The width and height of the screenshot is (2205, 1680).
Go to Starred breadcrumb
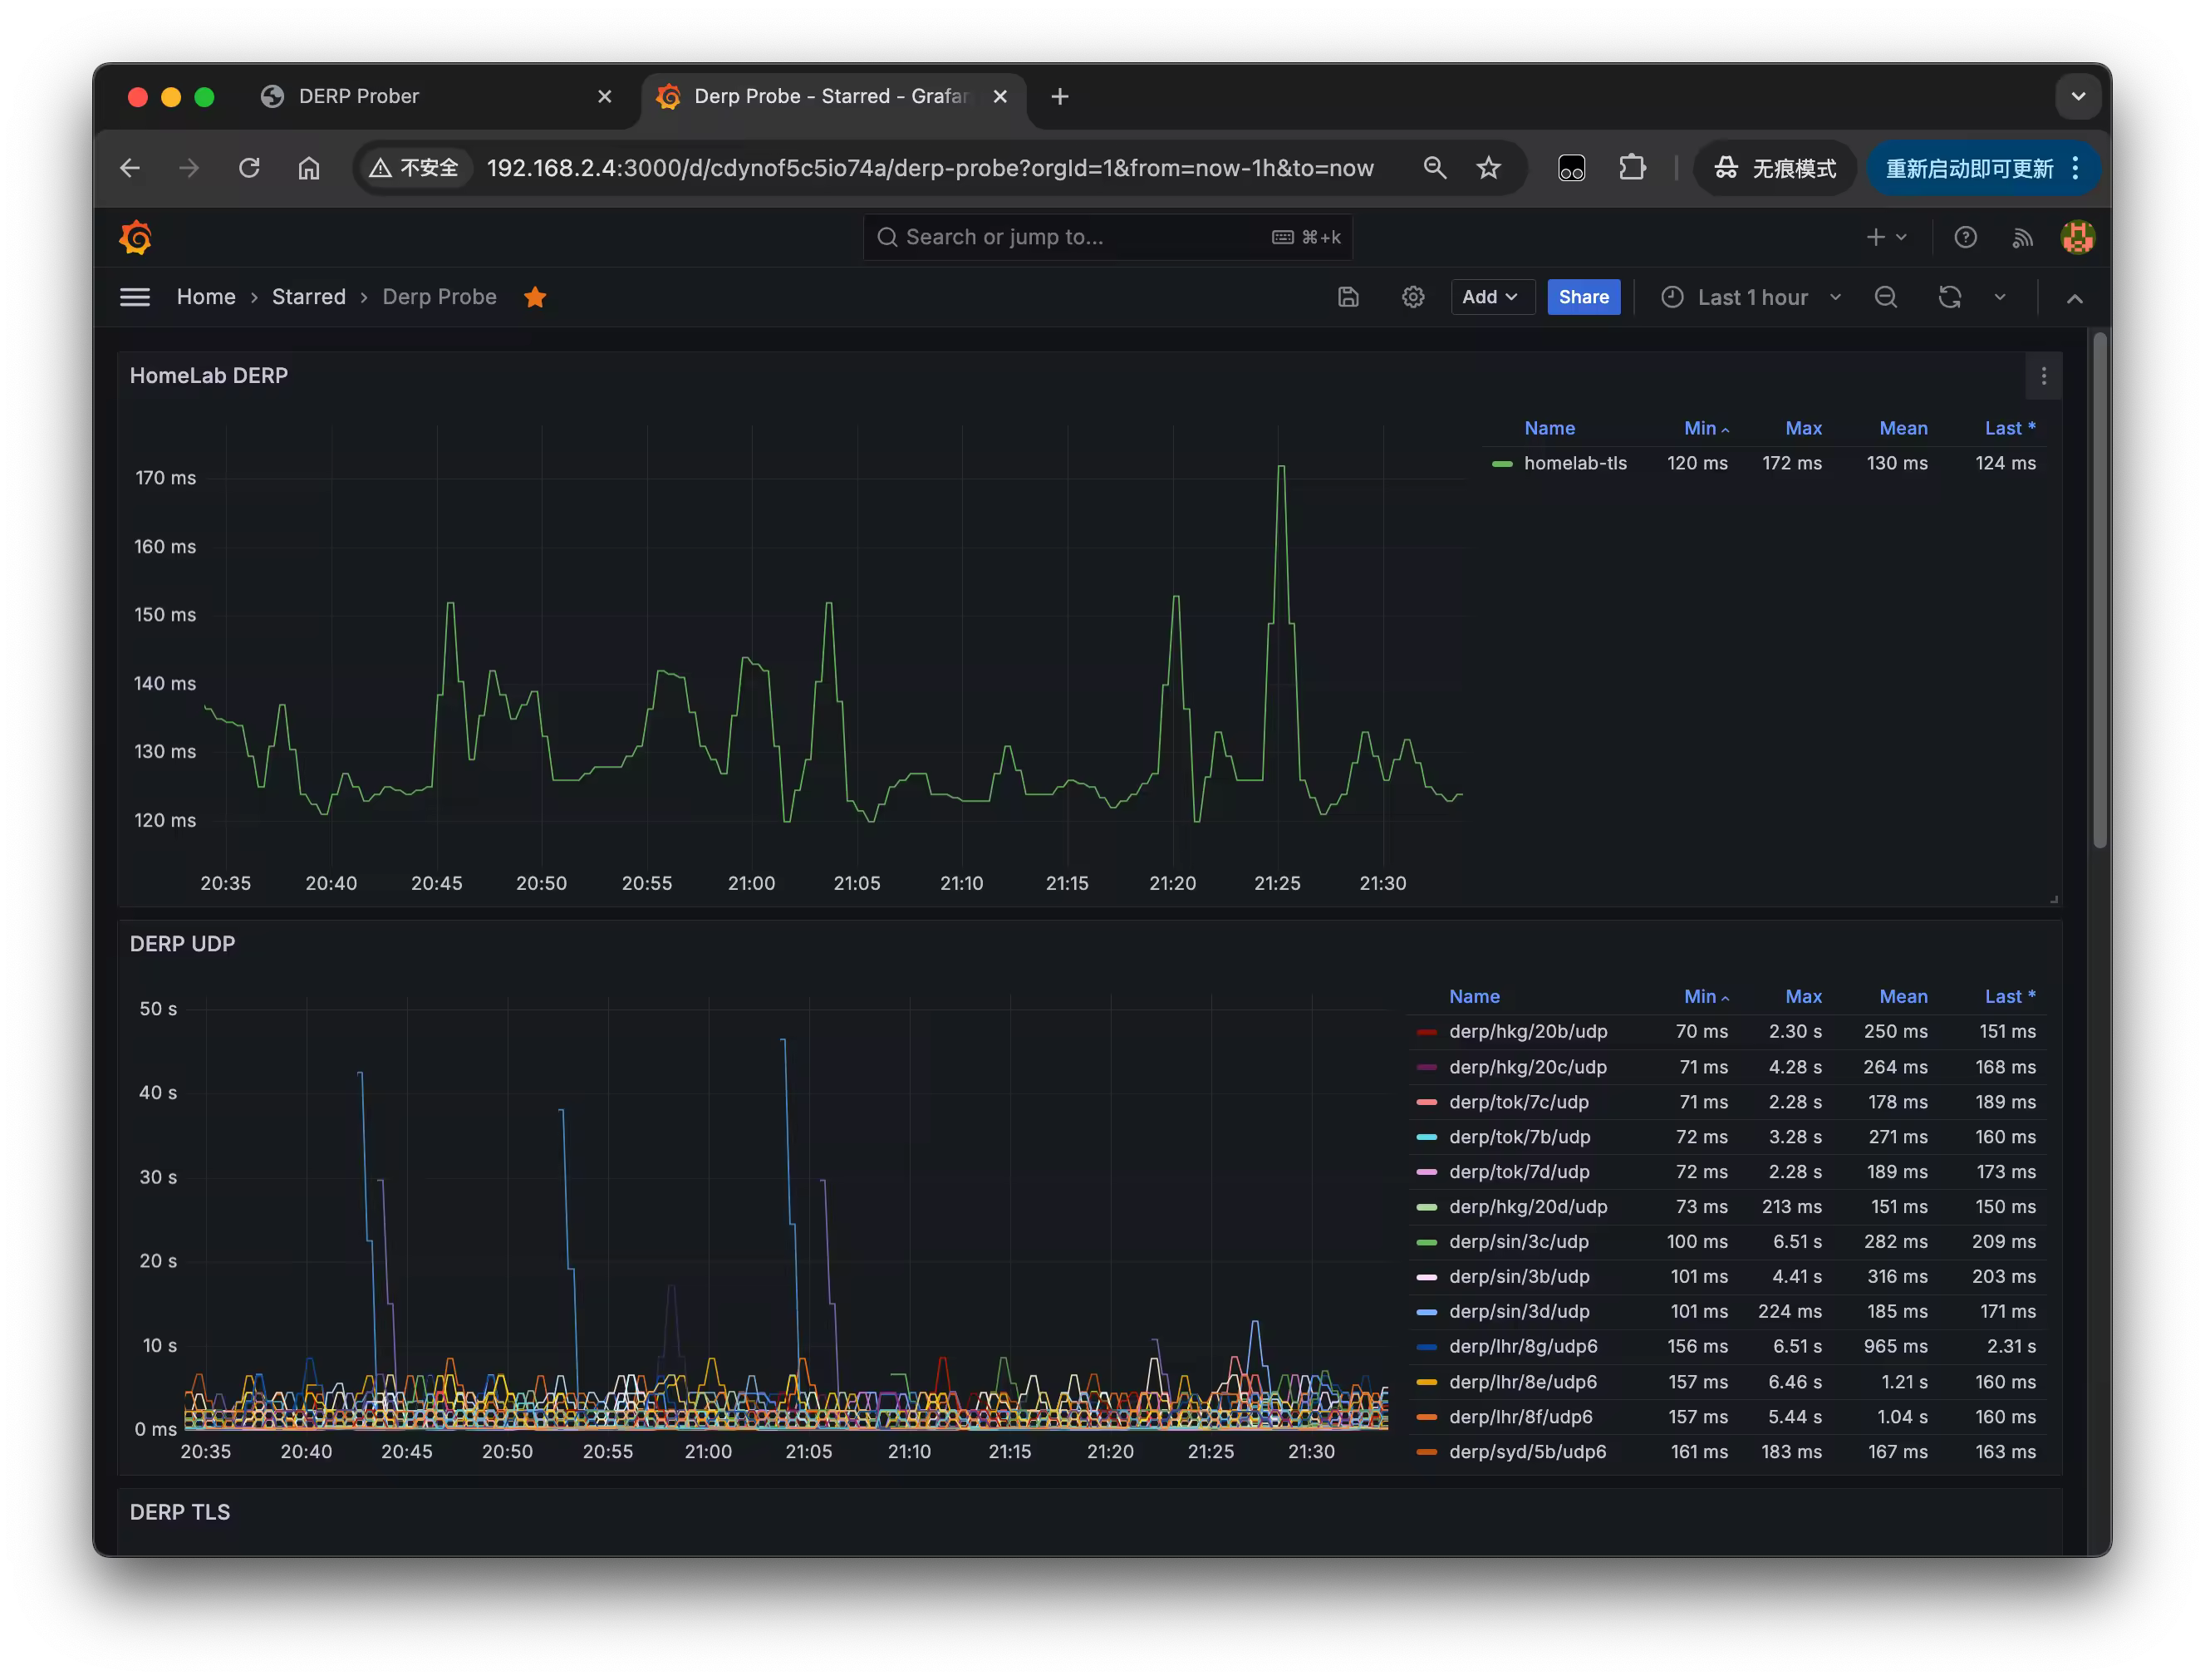pyautogui.click(x=308, y=297)
